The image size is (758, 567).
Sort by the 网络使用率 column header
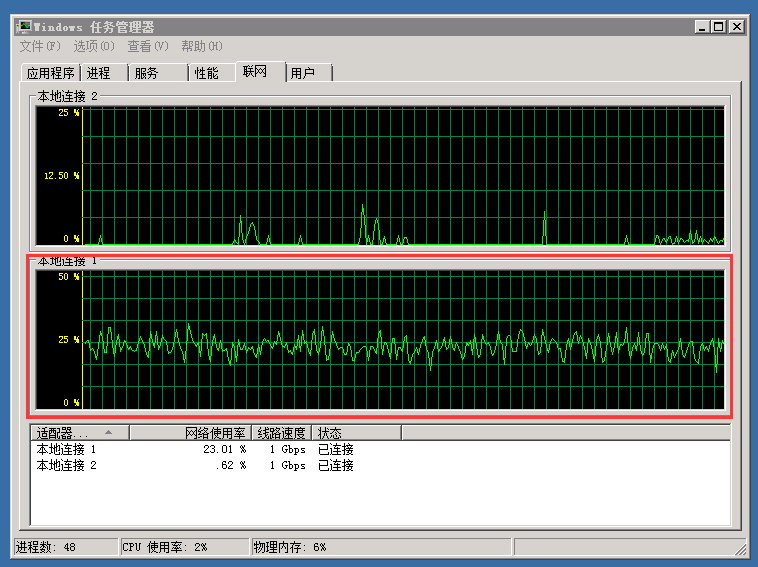pos(190,433)
